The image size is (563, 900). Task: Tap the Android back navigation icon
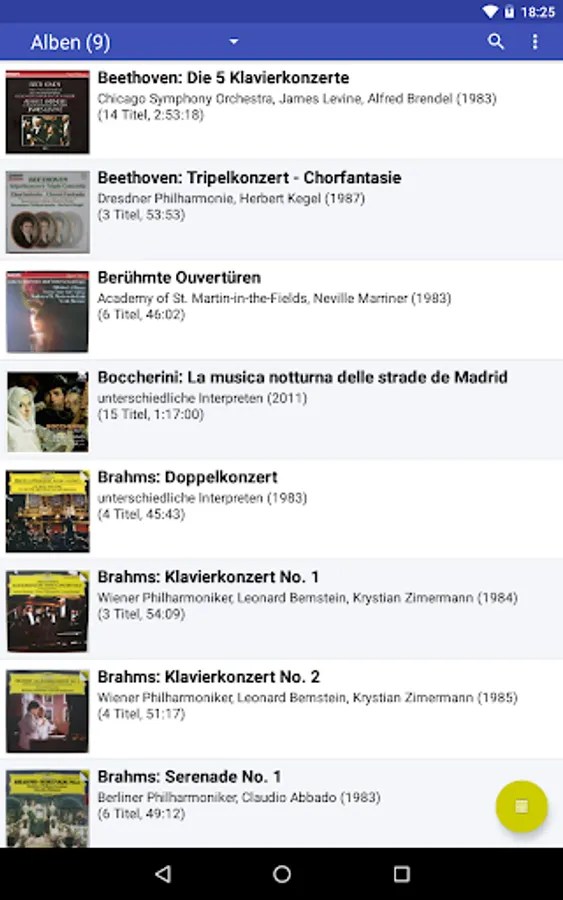click(164, 874)
